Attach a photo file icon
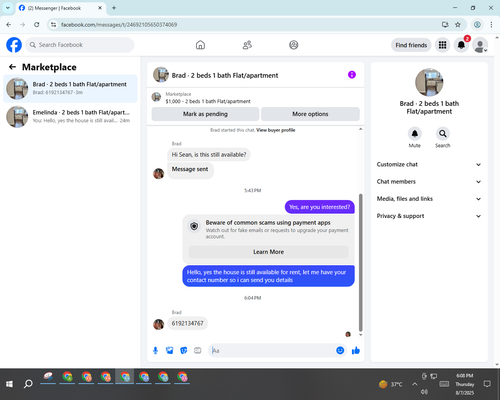 click(x=170, y=350)
